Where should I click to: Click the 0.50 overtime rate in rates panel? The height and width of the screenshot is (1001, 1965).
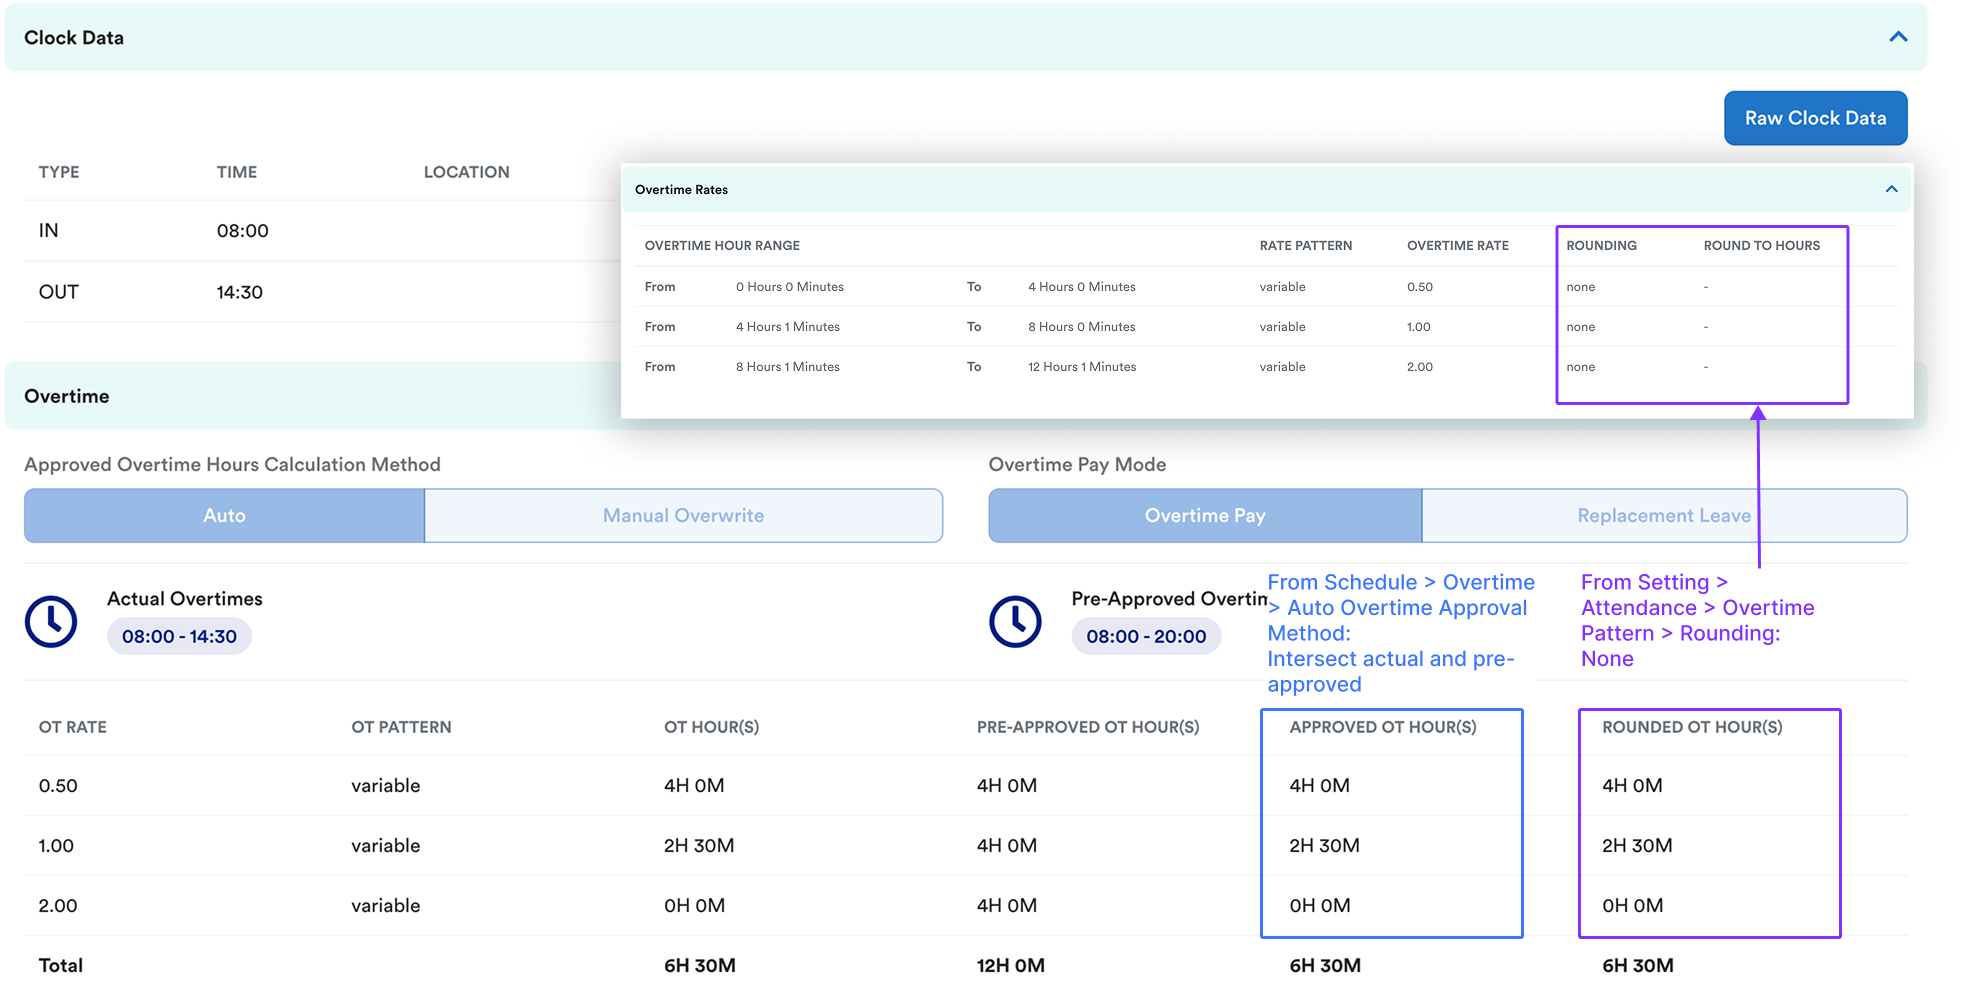point(1420,287)
